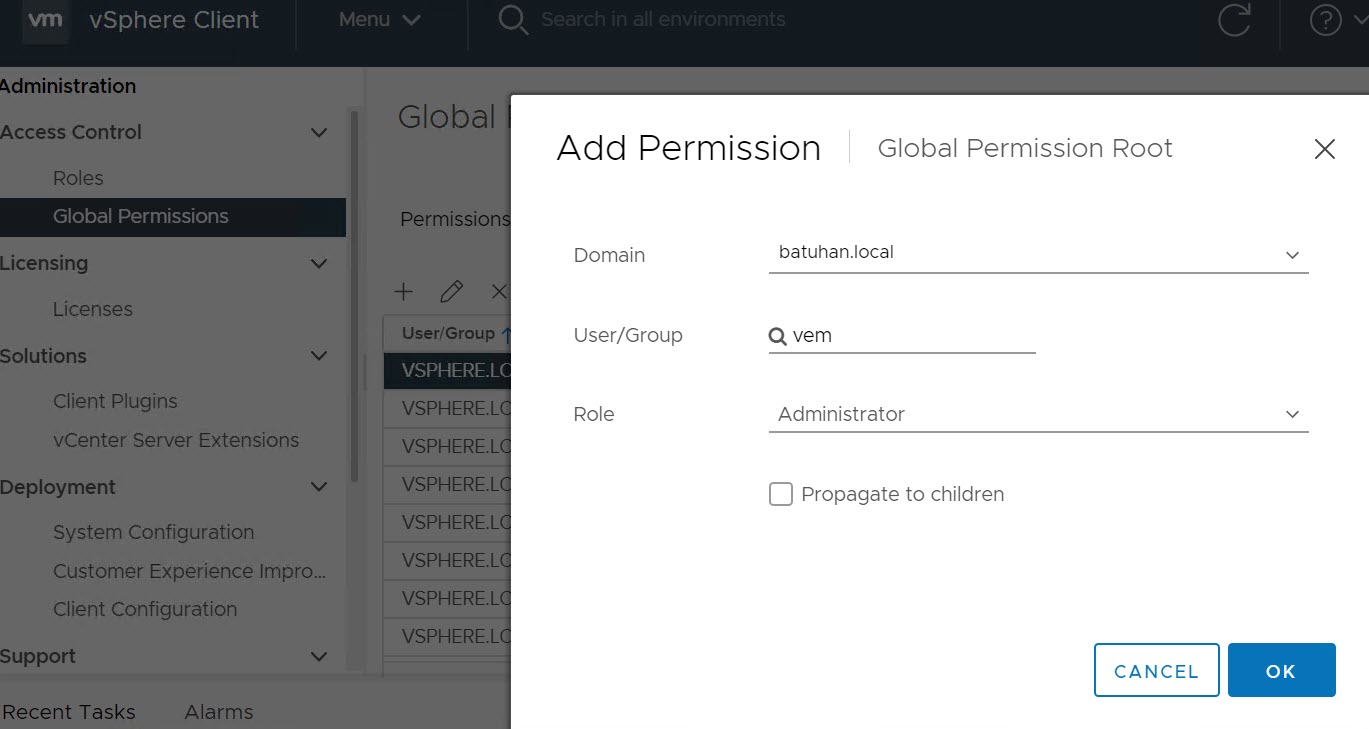The width and height of the screenshot is (1369, 729).
Task: Open the Menu dropdown in header
Action: tap(379, 20)
